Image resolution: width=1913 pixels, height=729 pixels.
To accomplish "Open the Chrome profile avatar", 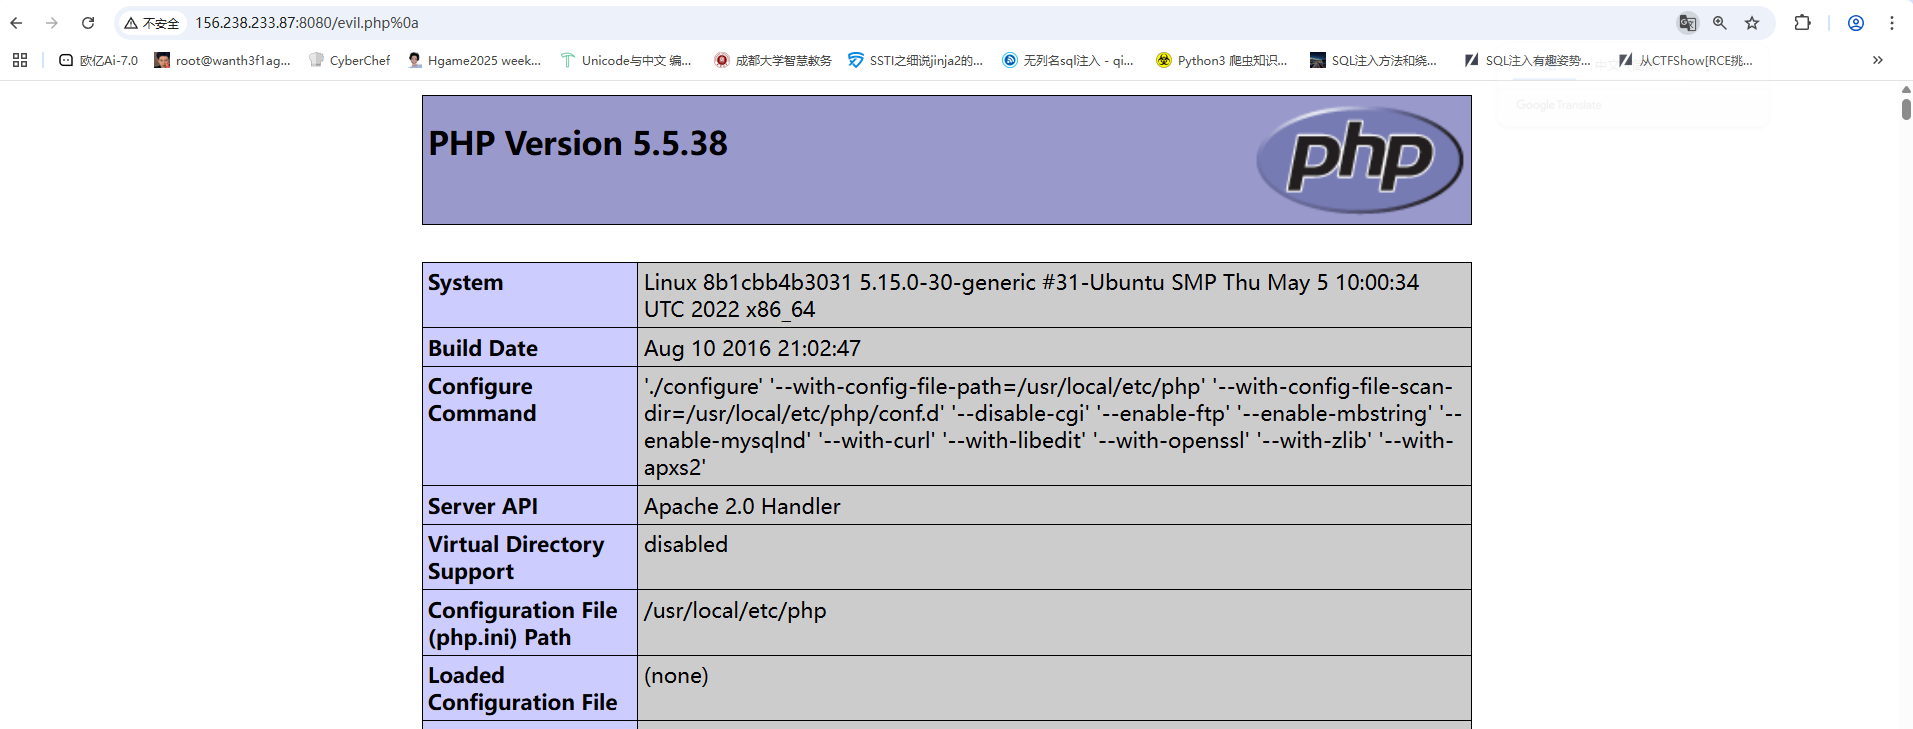I will [1856, 22].
